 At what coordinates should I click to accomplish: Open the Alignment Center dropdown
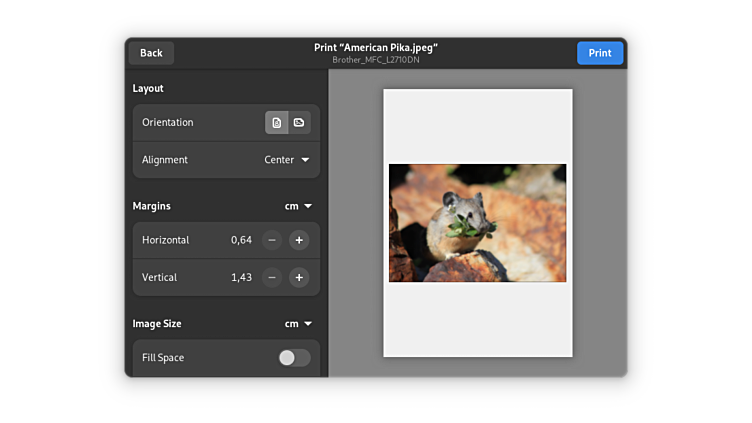tap(287, 160)
